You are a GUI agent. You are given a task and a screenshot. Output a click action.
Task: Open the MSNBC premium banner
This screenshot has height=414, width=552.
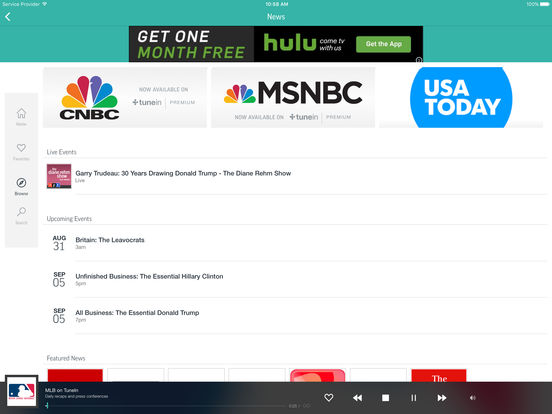click(293, 98)
